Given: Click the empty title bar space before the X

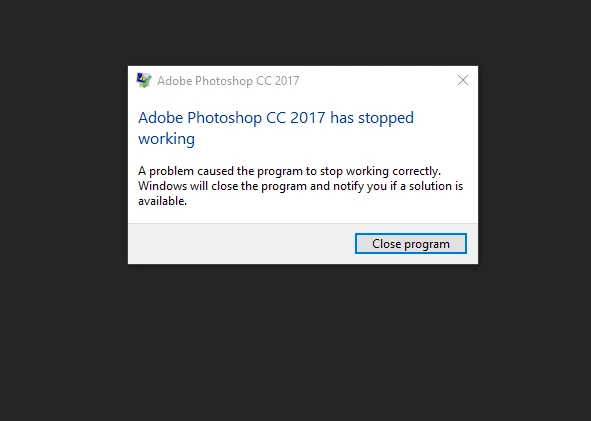Looking at the screenshot, I should [x=377, y=80].
